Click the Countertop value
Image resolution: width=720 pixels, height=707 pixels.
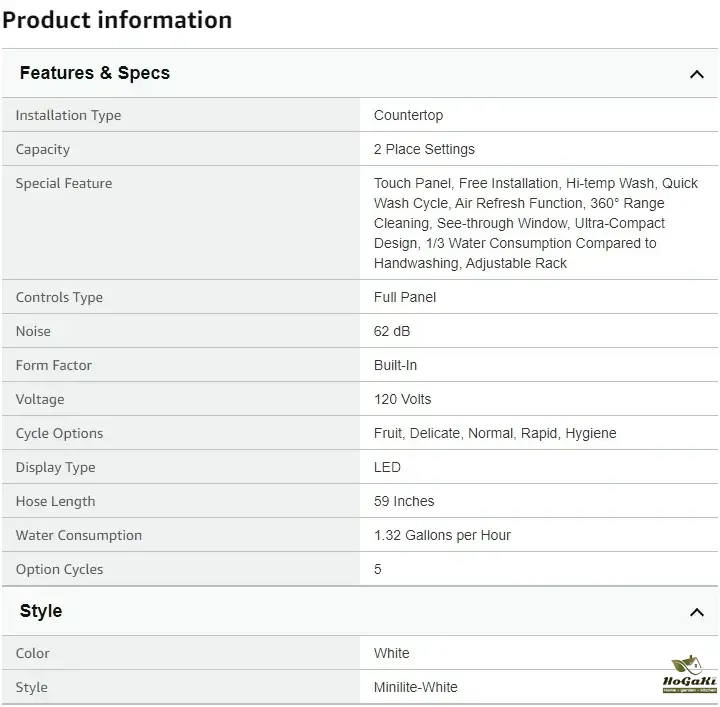coord(408,115)
